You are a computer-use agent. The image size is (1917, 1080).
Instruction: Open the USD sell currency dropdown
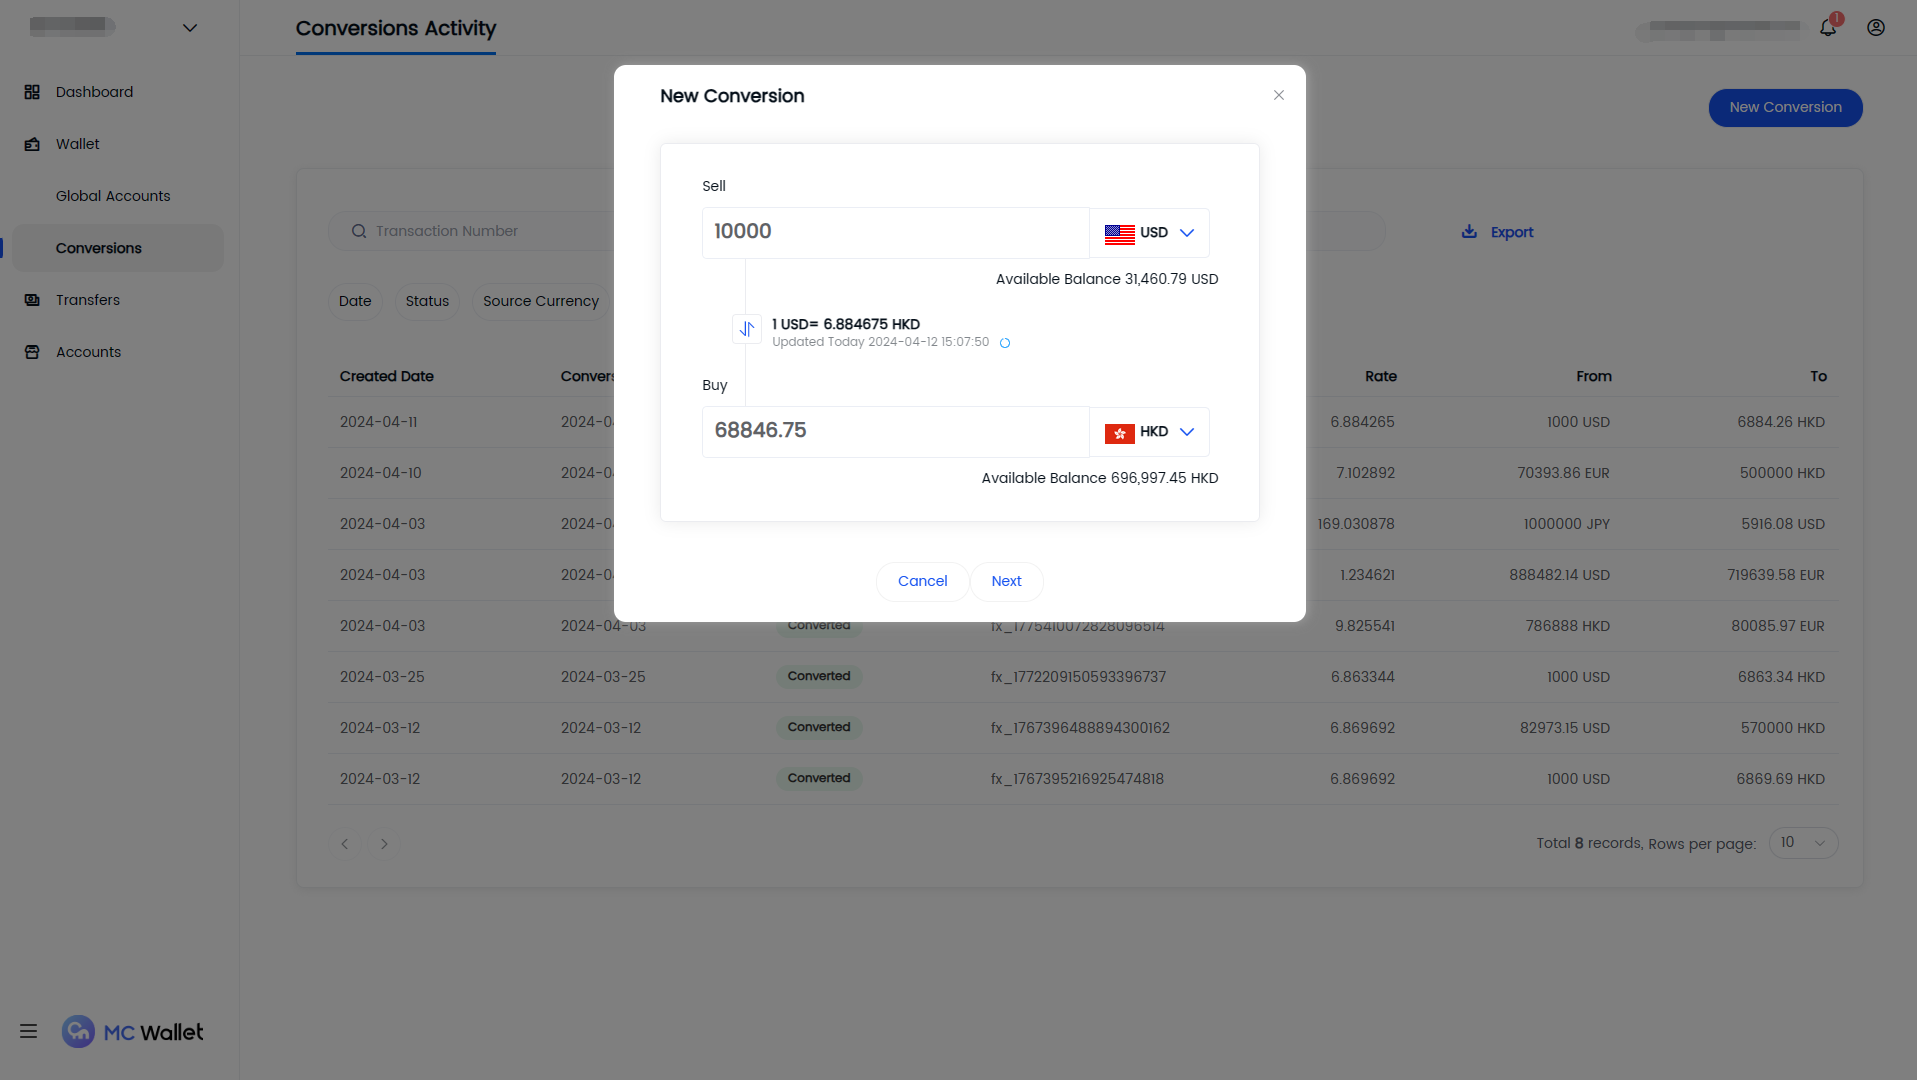point(1149,233)
